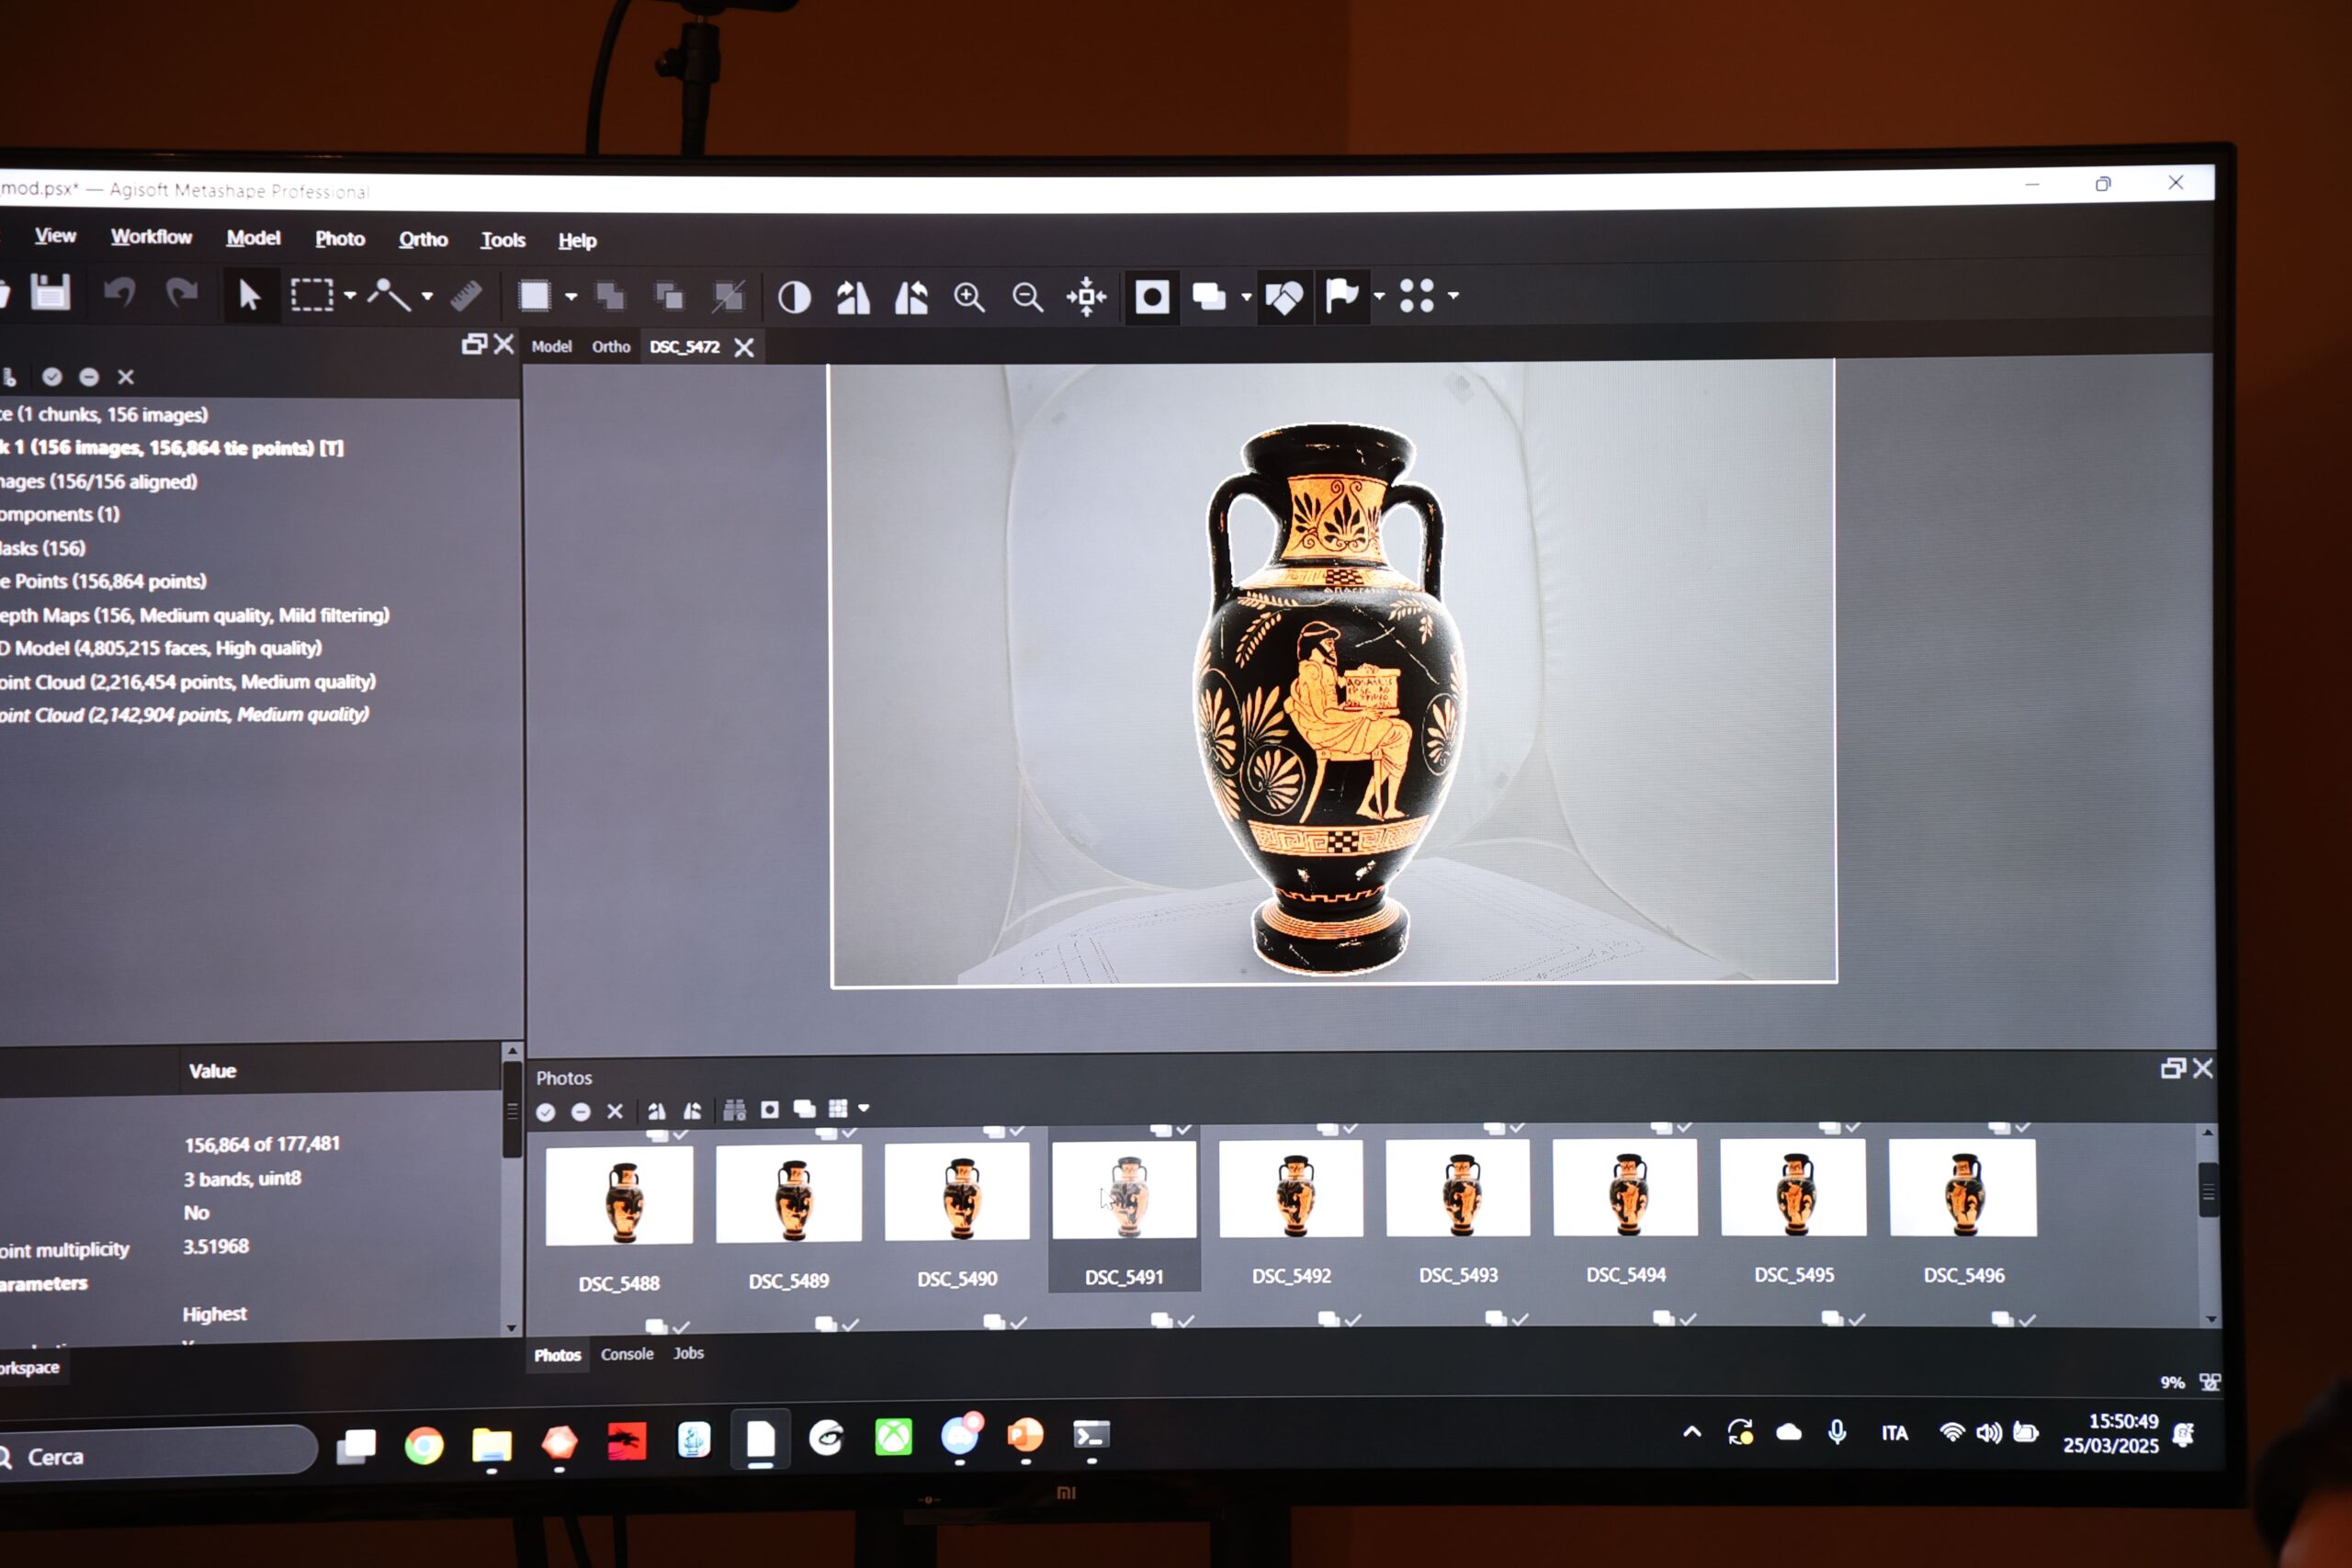Open the Model menu
The height and width of the screenshot is (1568, 2352).
(x=253, y=238)
